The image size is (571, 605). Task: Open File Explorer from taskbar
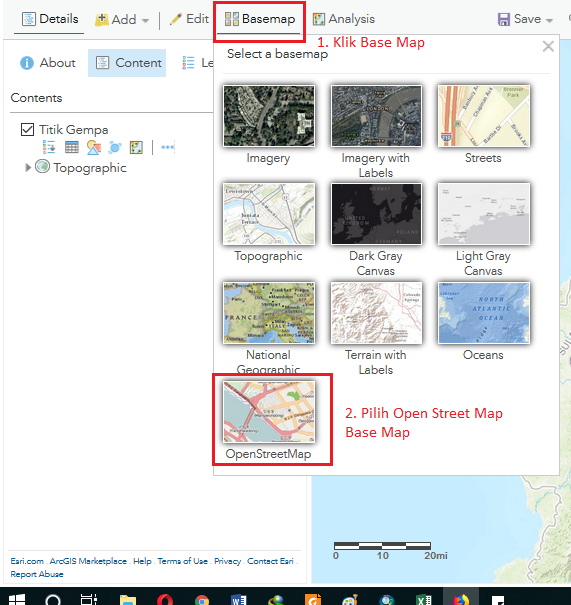128,599
